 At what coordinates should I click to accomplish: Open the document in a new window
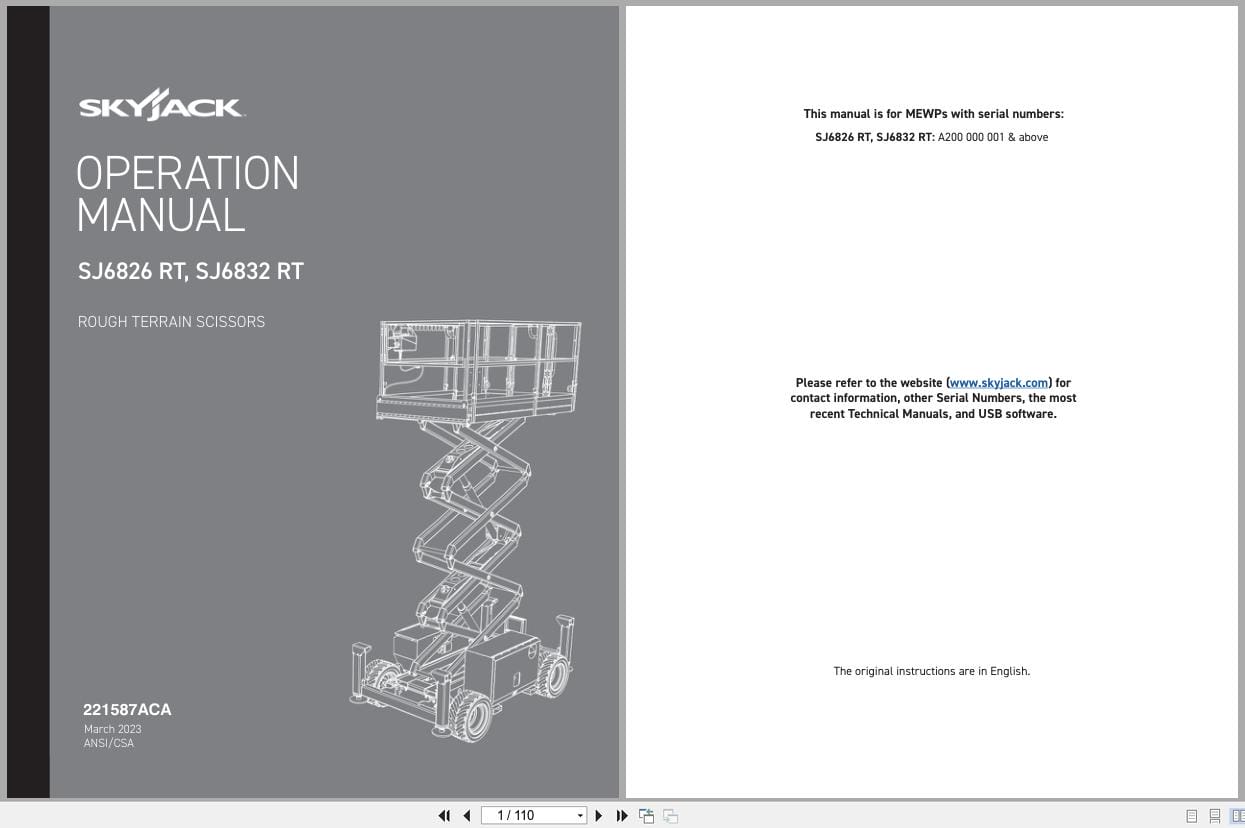tap(646, 816)
